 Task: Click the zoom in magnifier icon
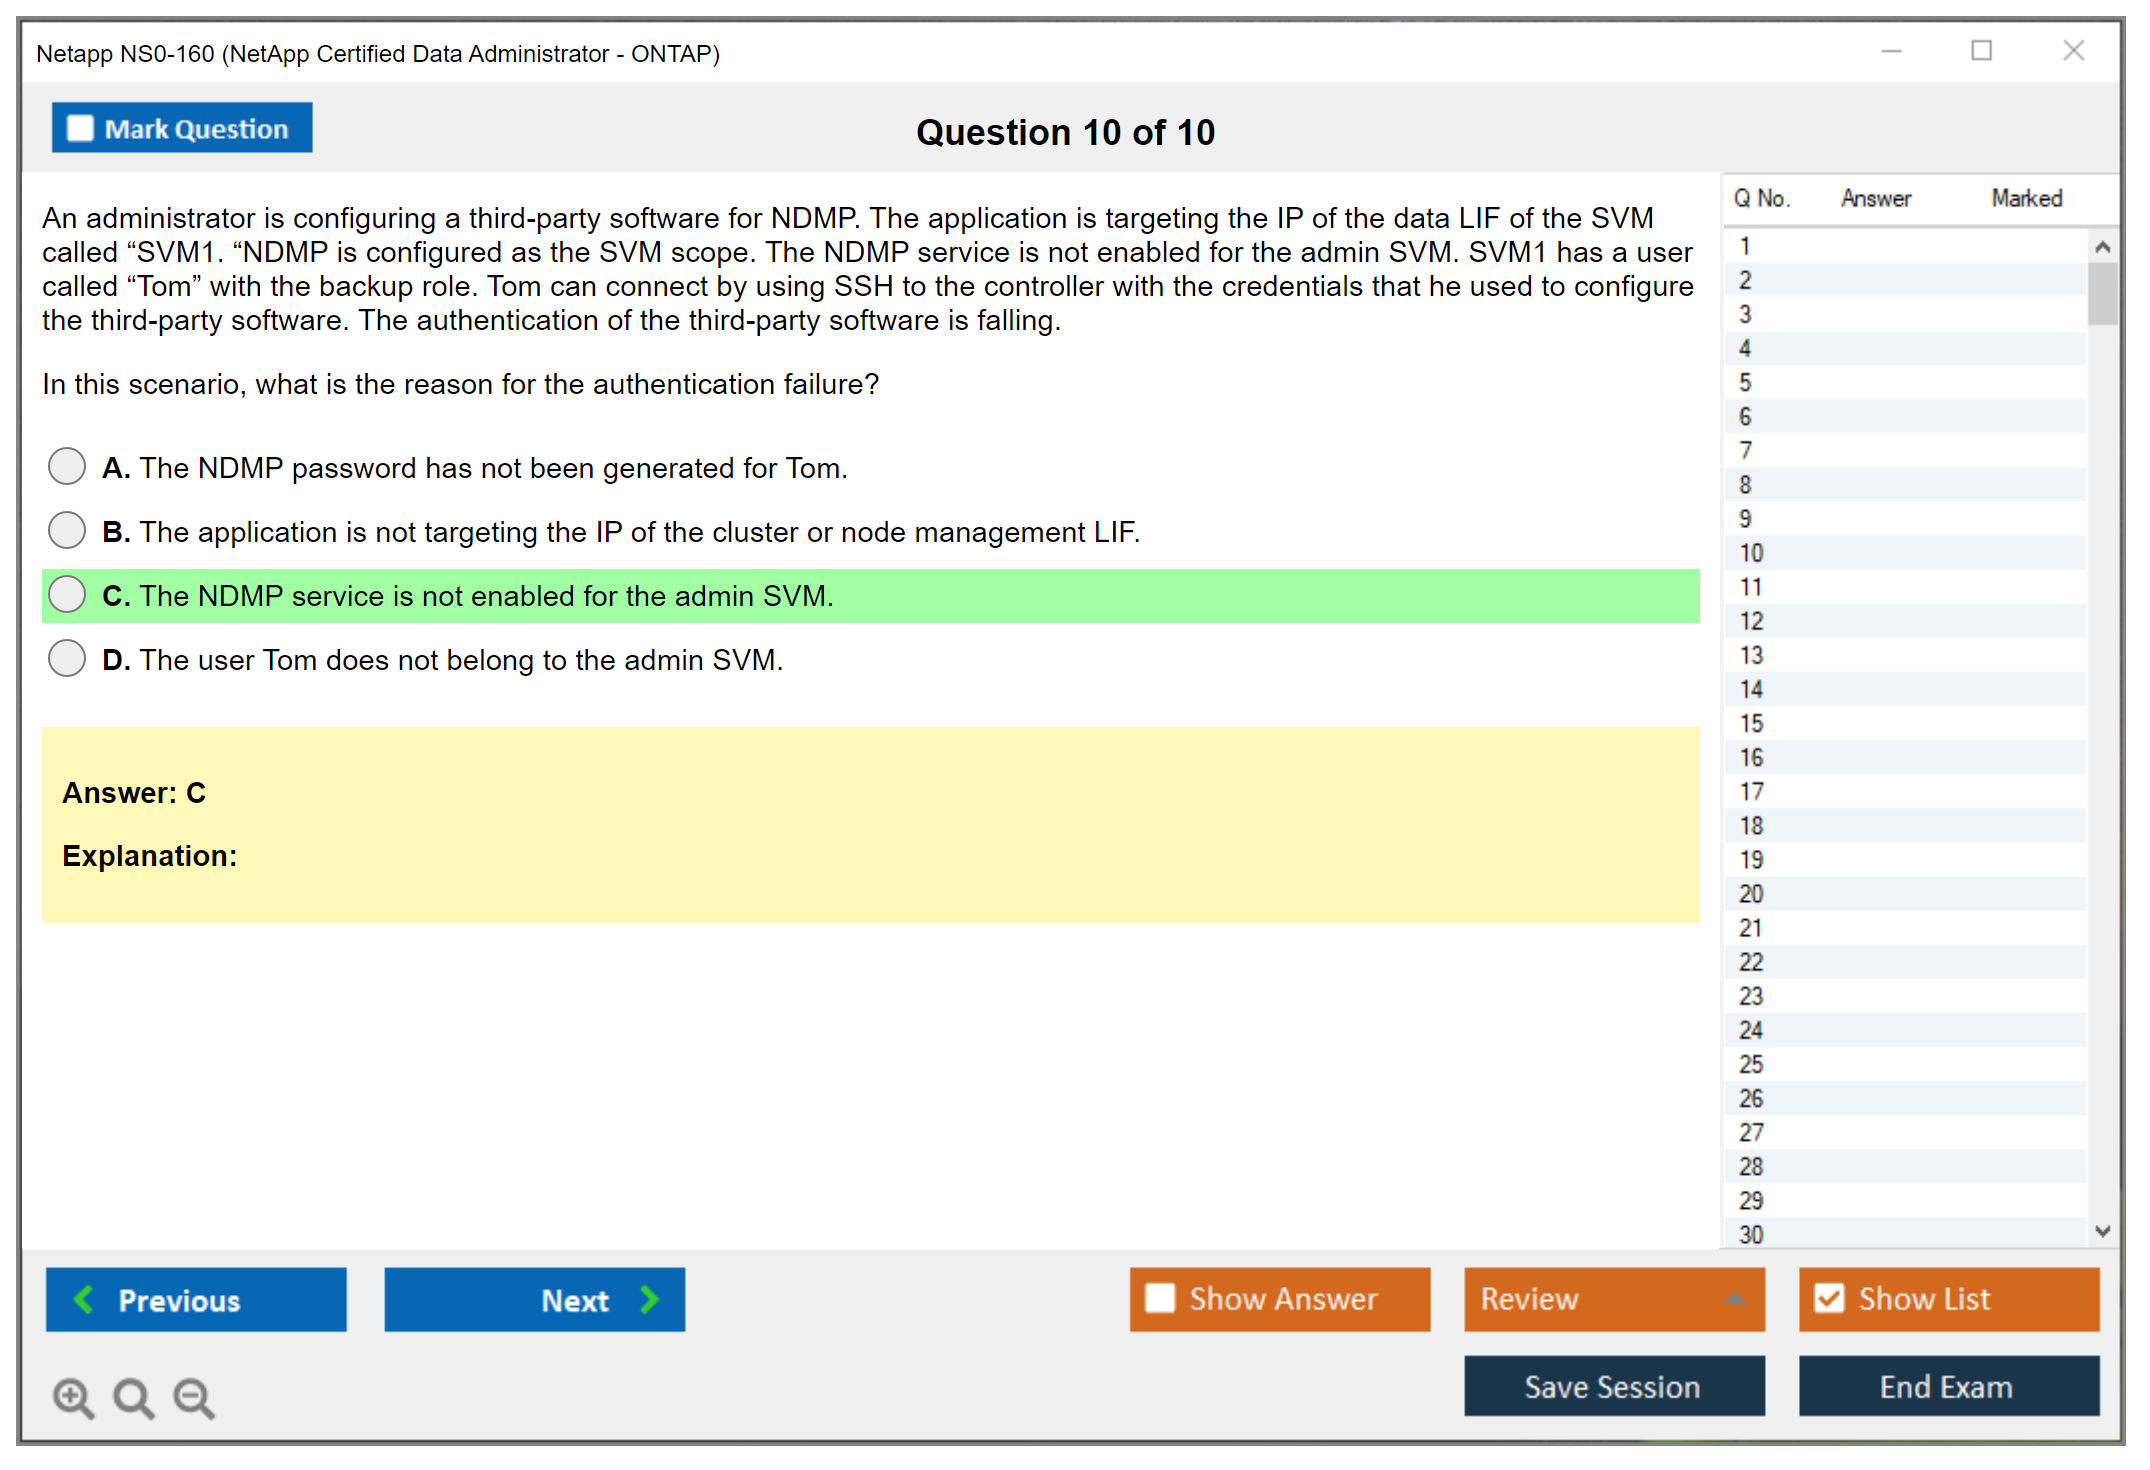click(x=73, y=1397)
